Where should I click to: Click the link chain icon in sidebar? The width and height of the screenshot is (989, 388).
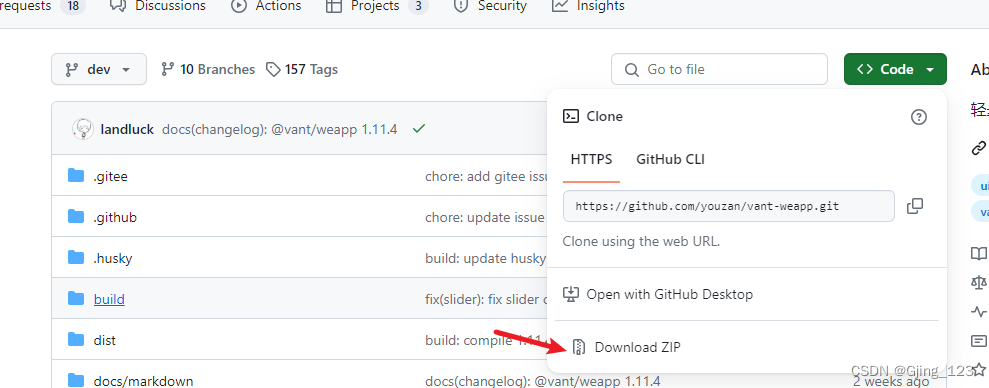click(x=979, y=149)
